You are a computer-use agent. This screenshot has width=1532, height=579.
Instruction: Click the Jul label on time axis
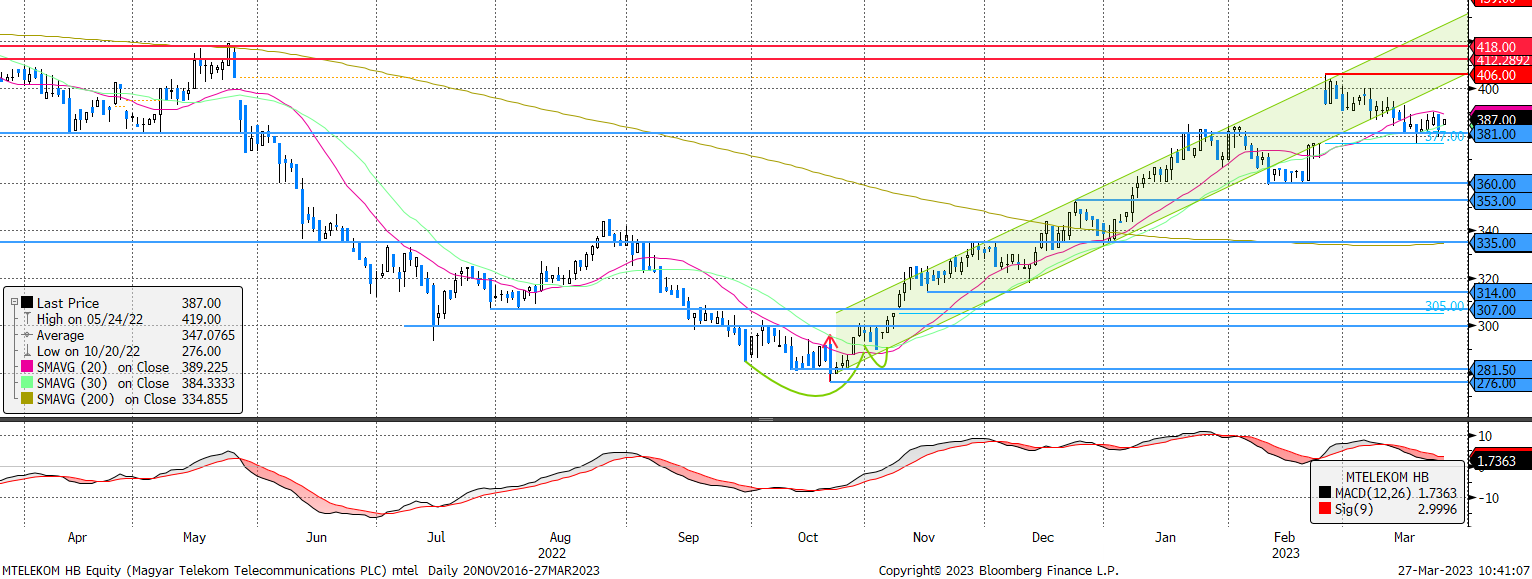pyautogui.click(x=436, y=538)
